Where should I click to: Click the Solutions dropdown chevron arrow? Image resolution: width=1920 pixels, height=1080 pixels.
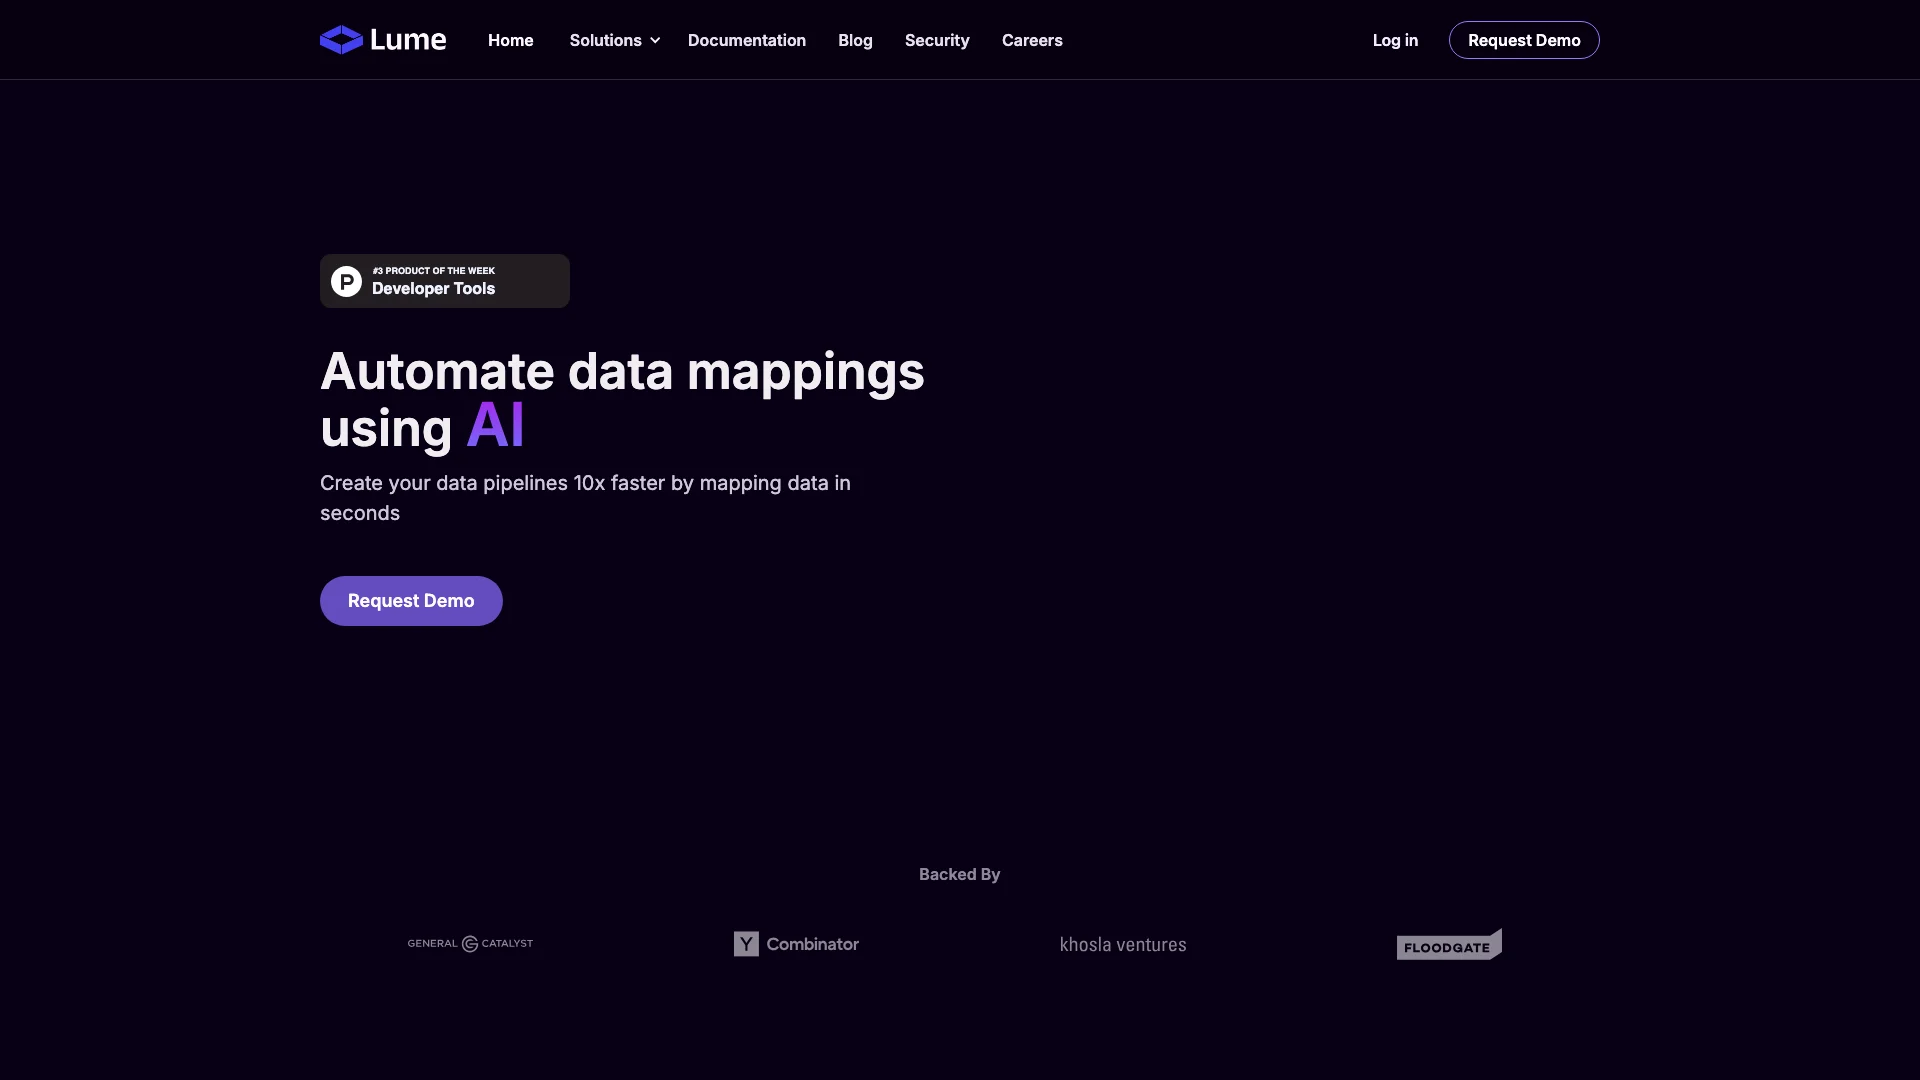pyautogui.click(x=655, y=40)
